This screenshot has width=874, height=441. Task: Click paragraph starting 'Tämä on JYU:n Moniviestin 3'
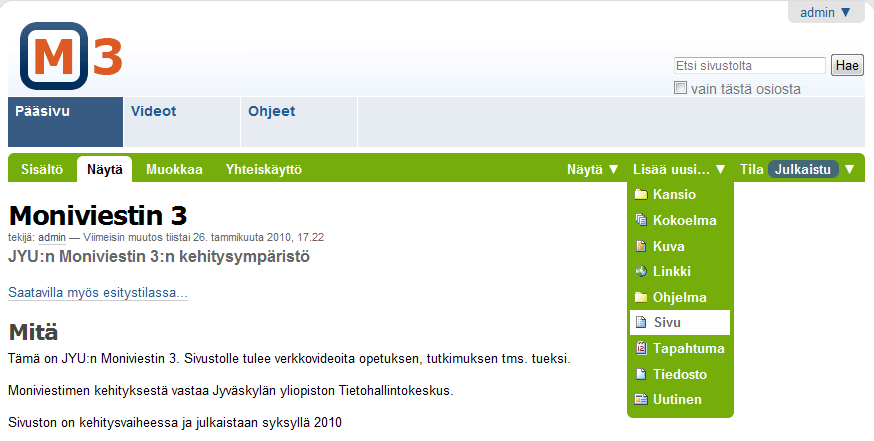click(289, 358)
